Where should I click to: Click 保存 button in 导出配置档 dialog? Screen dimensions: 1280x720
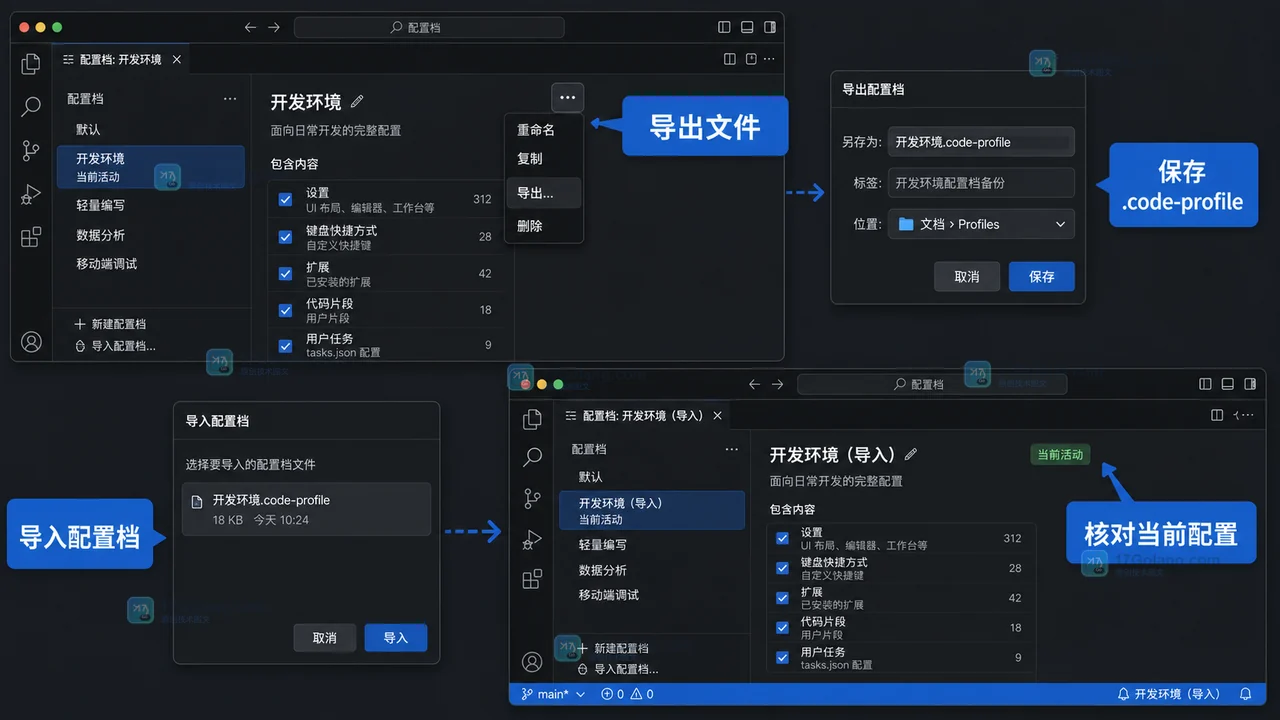(1041, 276)
